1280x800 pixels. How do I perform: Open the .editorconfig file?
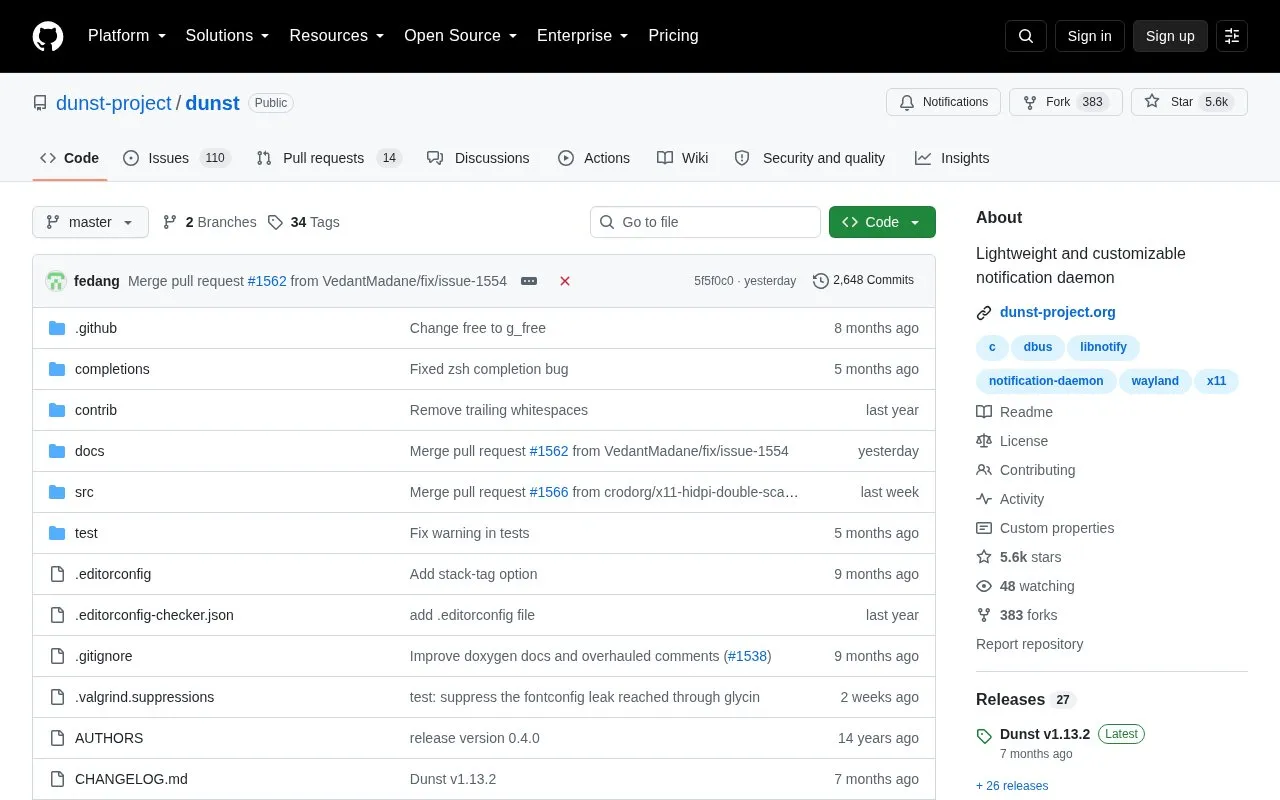click(113, 574)
